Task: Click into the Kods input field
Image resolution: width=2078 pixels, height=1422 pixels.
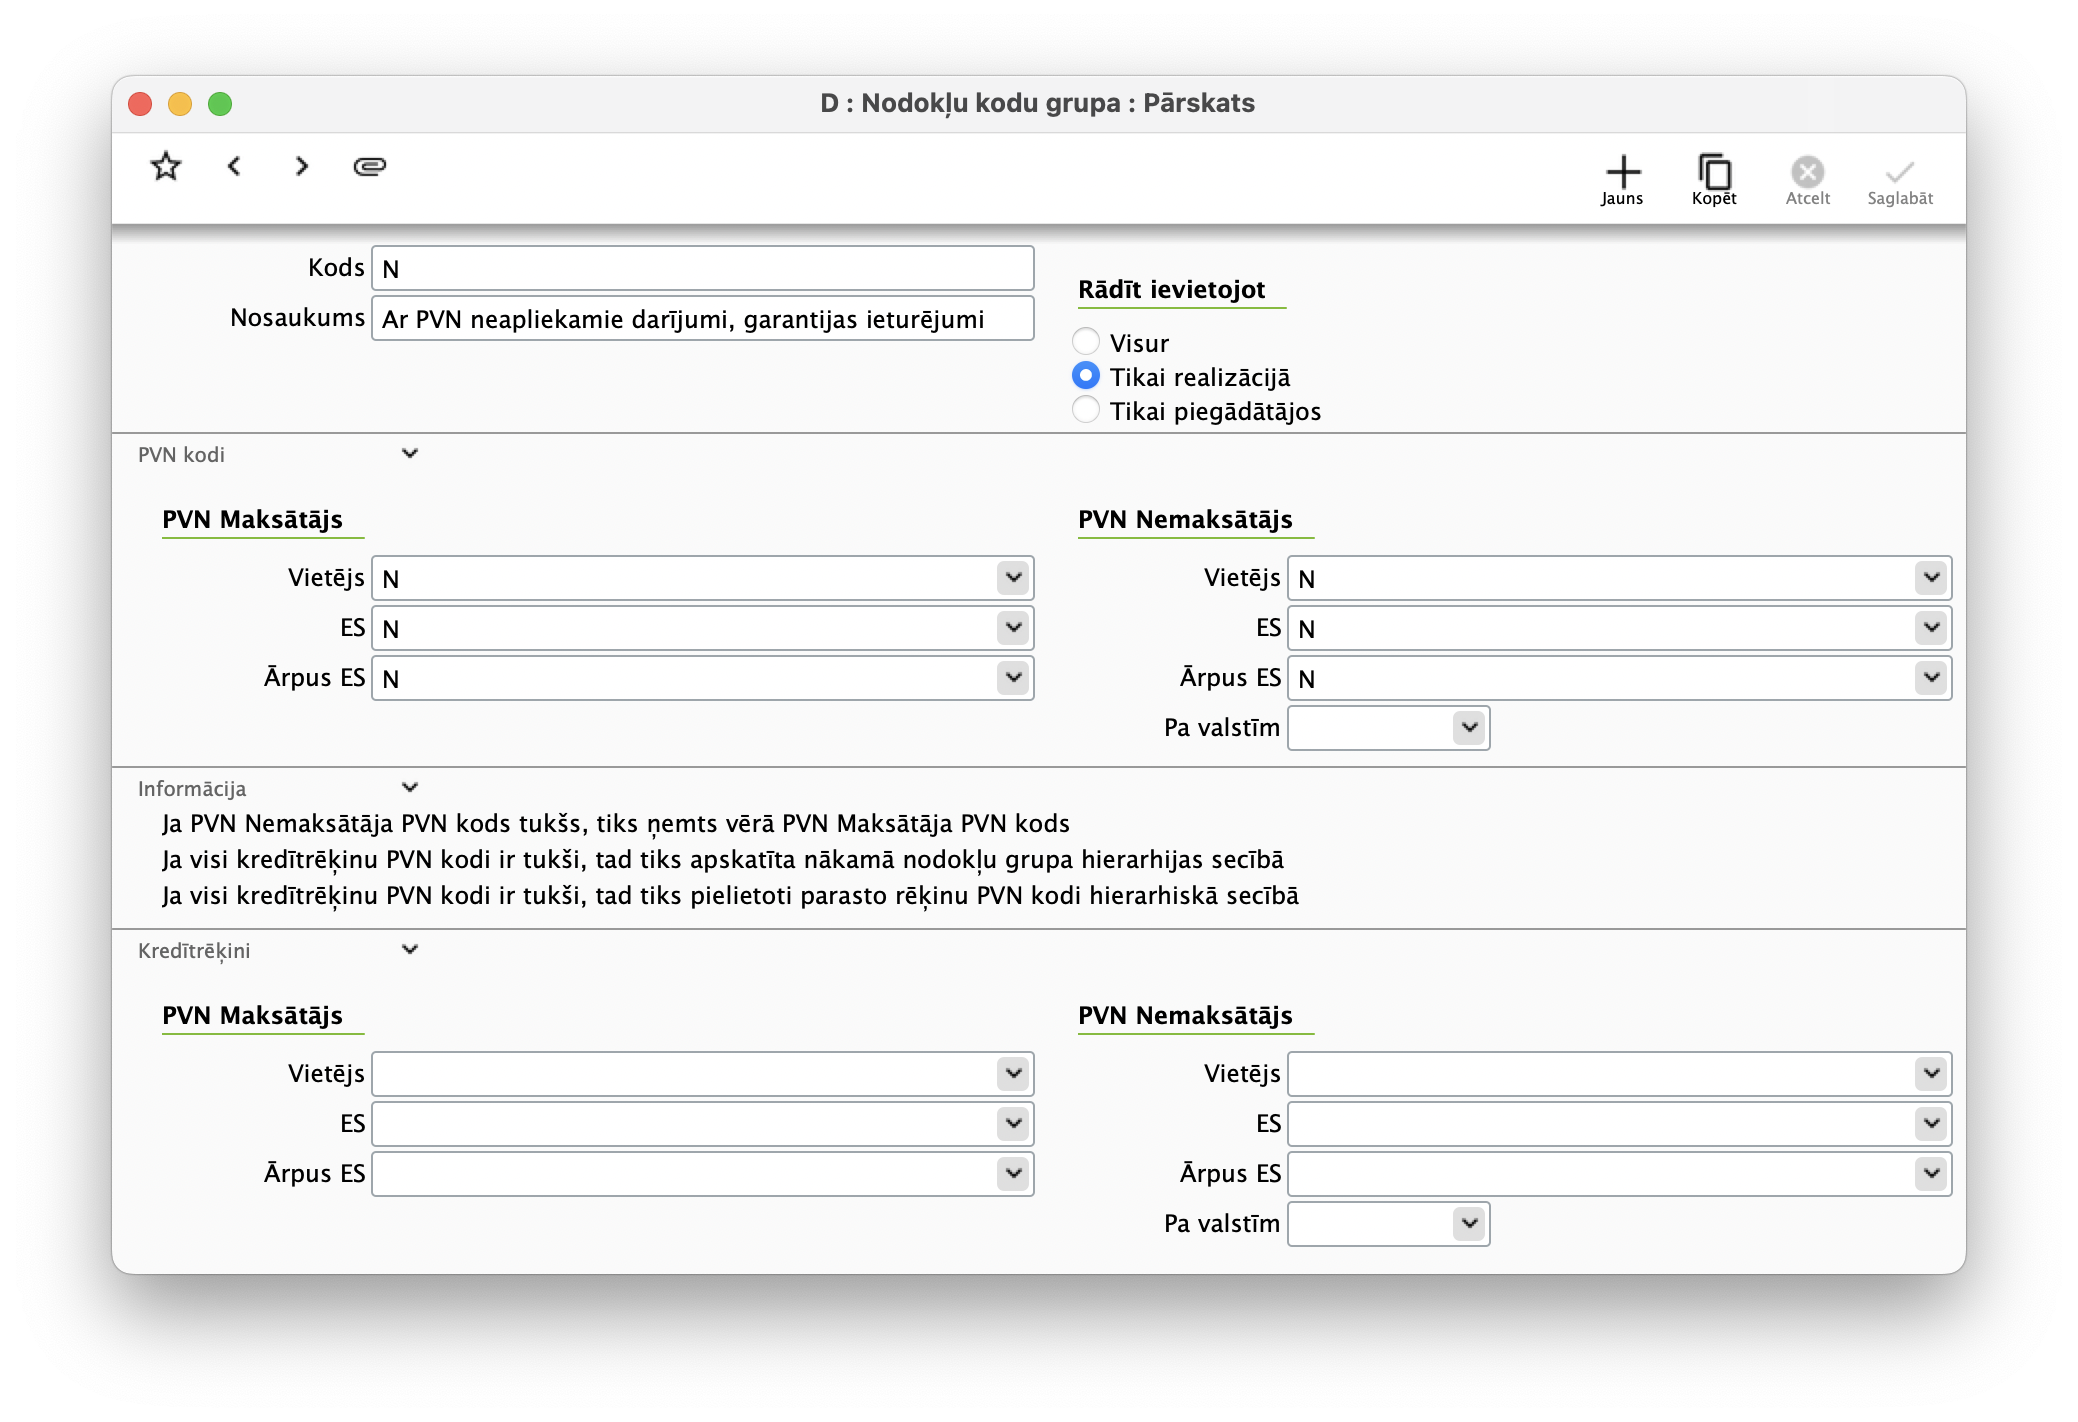Action: pos(702,269)
